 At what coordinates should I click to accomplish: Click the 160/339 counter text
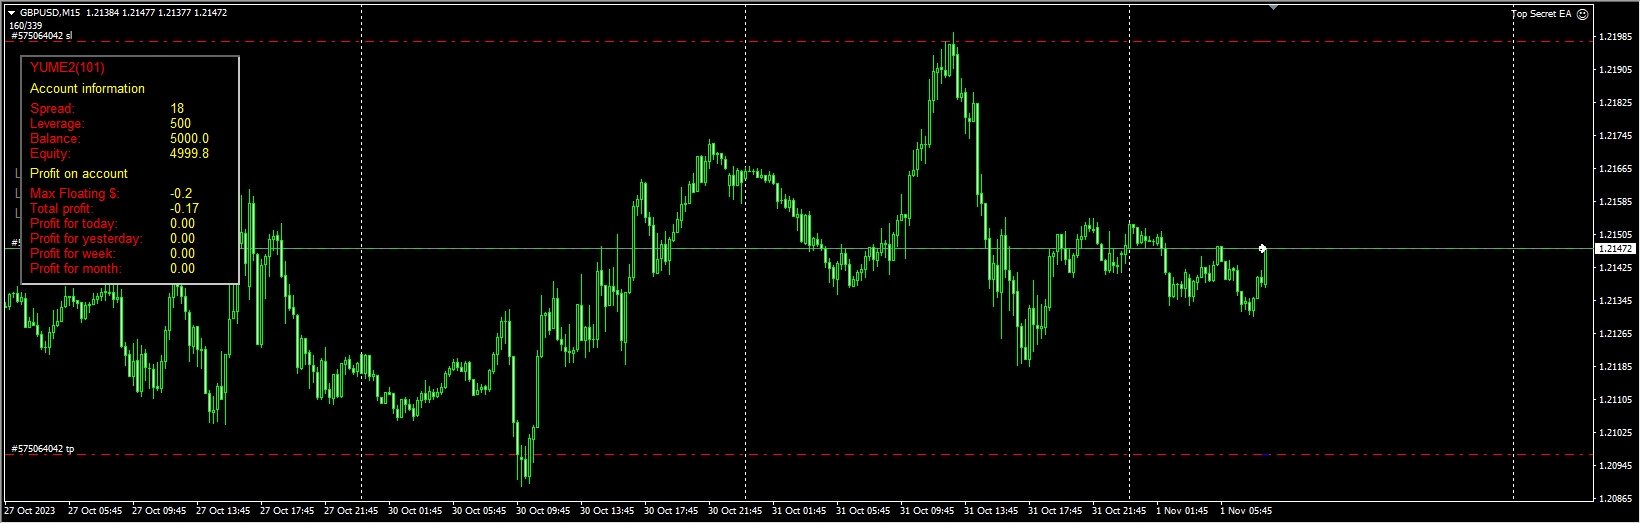[x=25, y=25]
